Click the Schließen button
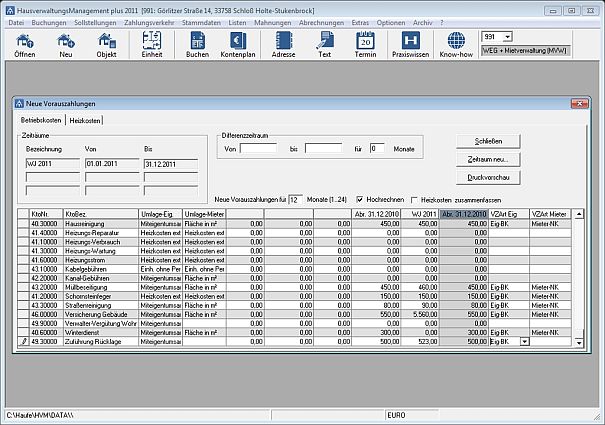The height and width of the screenshot is (425, 605). (488, 141)
